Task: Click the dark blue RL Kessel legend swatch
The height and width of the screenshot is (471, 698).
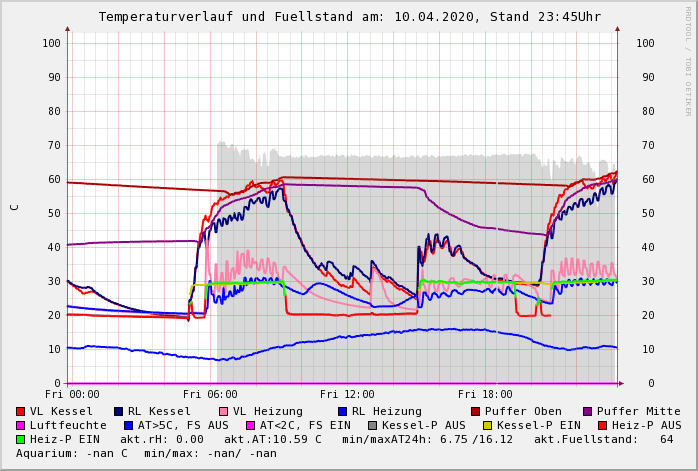Action: click(x=118, y=411)
